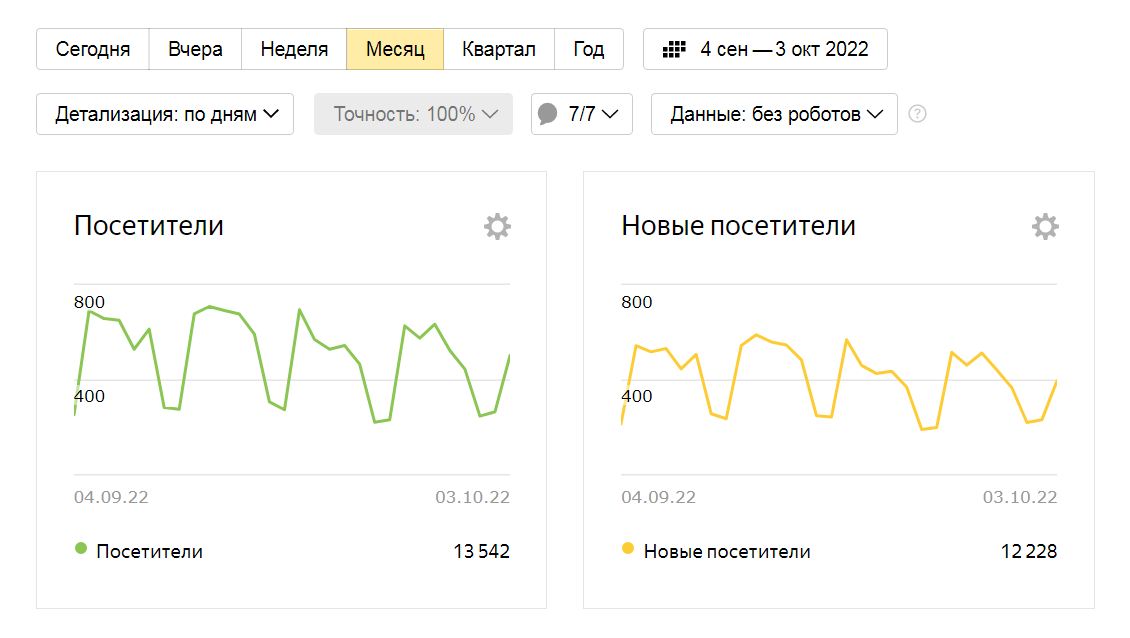Viewport: 1130px width, 638px height.
Task: Click the green Посетители legend dot
Action: tap(81, 549)
